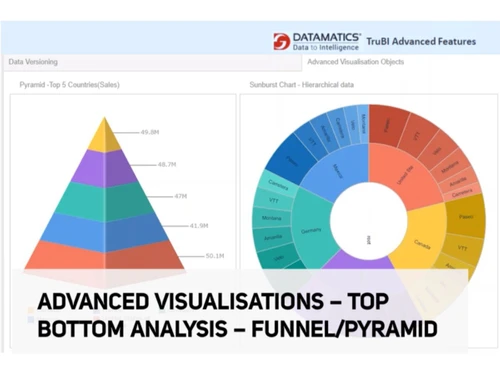
Task: Select the teal Montana outer segment
Action: (x=271, y=218)
